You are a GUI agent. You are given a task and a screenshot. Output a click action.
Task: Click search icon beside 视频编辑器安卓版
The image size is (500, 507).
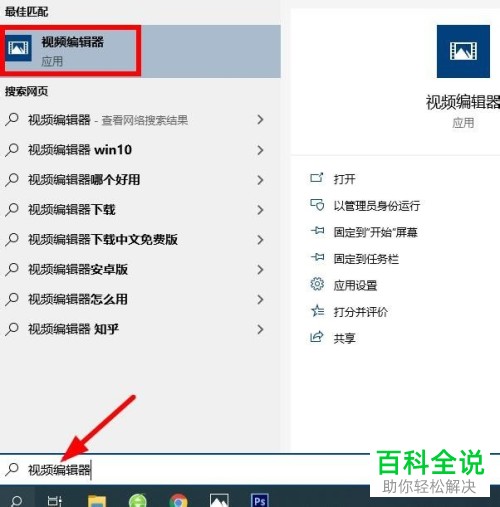[12, 269]
